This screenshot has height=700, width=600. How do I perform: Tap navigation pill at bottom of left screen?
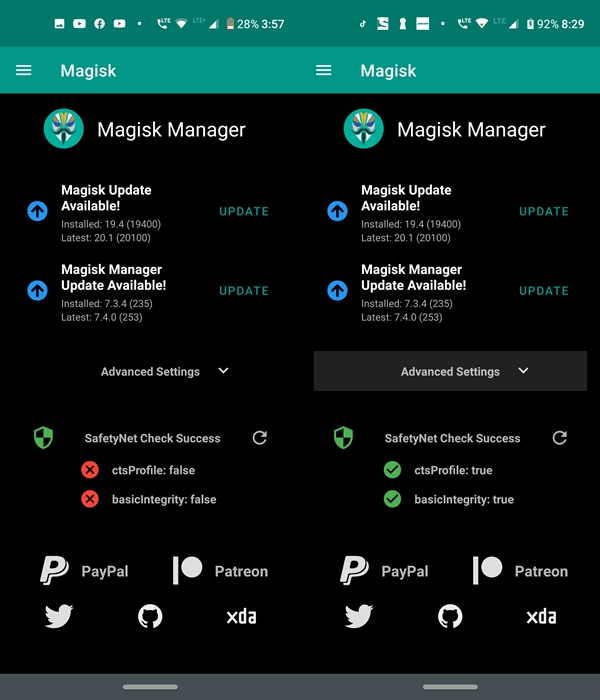tap(150, 687)
